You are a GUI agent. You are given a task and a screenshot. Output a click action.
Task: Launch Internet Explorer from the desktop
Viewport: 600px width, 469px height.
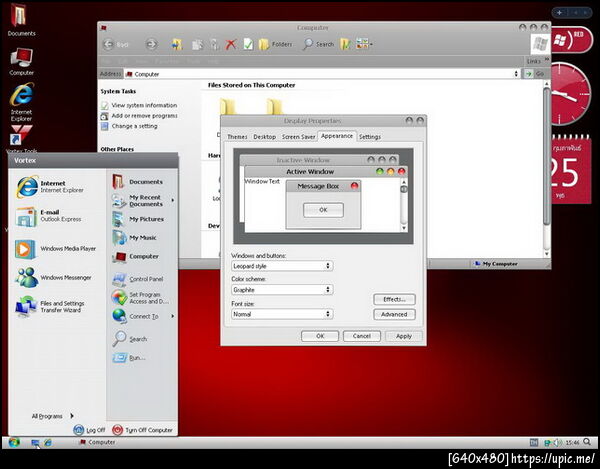[x=21, y=101]
